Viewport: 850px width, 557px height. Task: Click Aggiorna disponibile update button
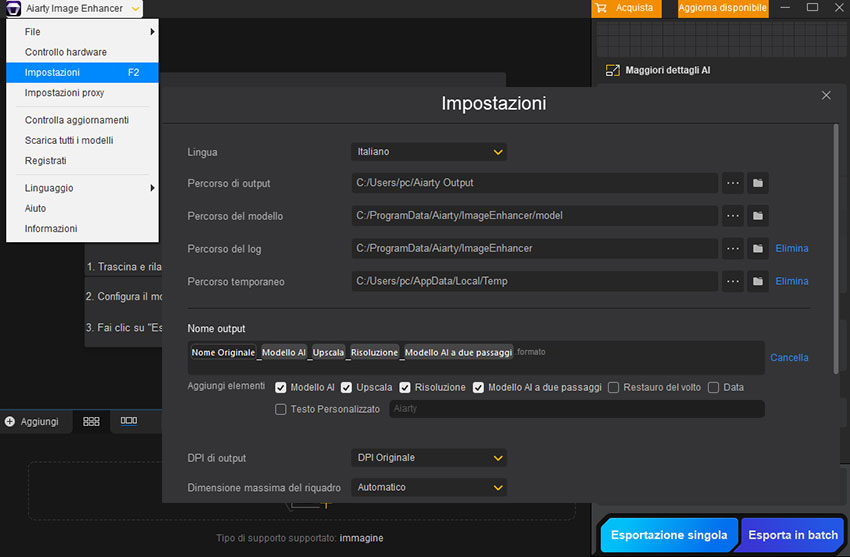[x=723, y=8]
